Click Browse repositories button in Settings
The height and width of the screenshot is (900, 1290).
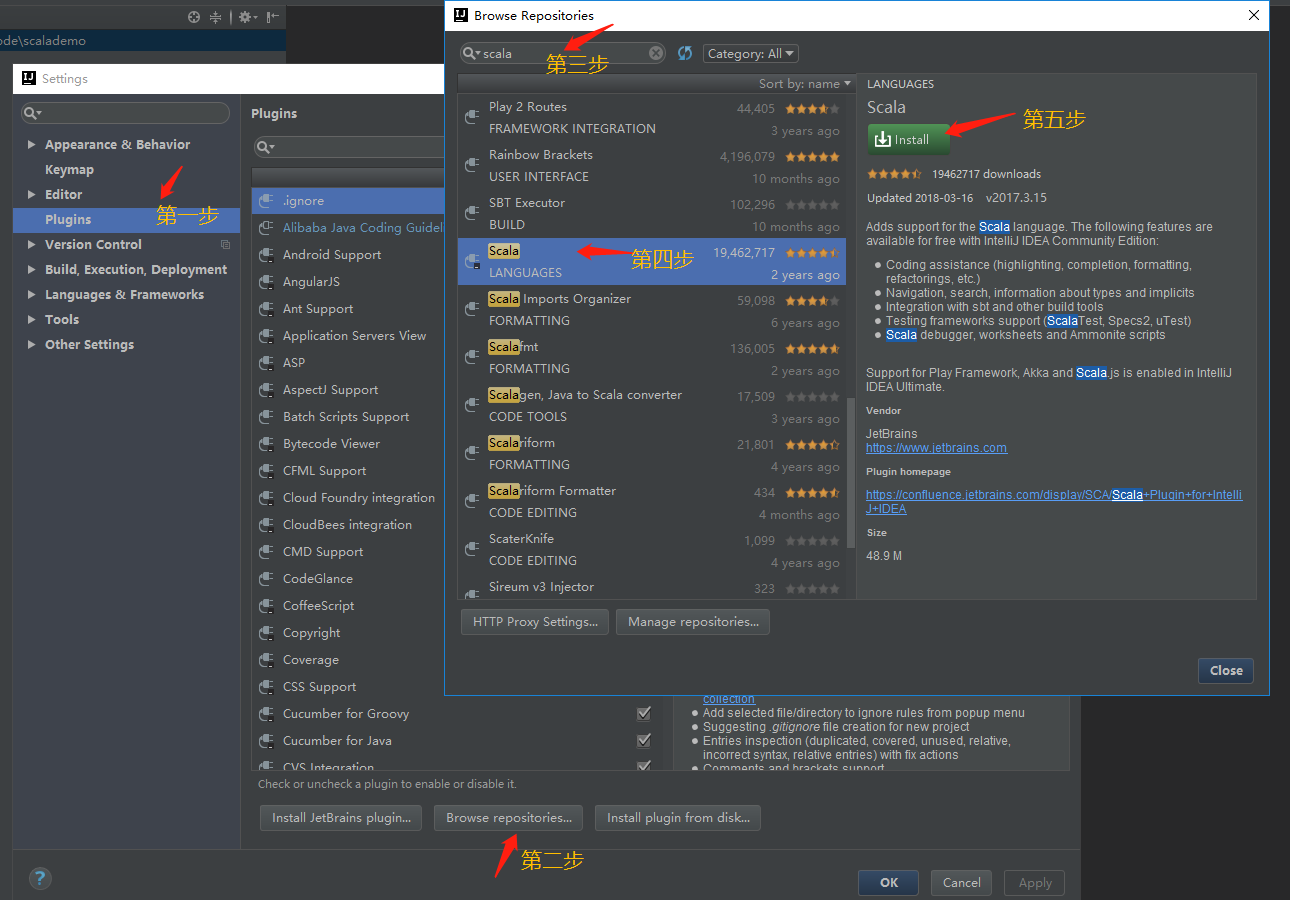click(509, 818)
